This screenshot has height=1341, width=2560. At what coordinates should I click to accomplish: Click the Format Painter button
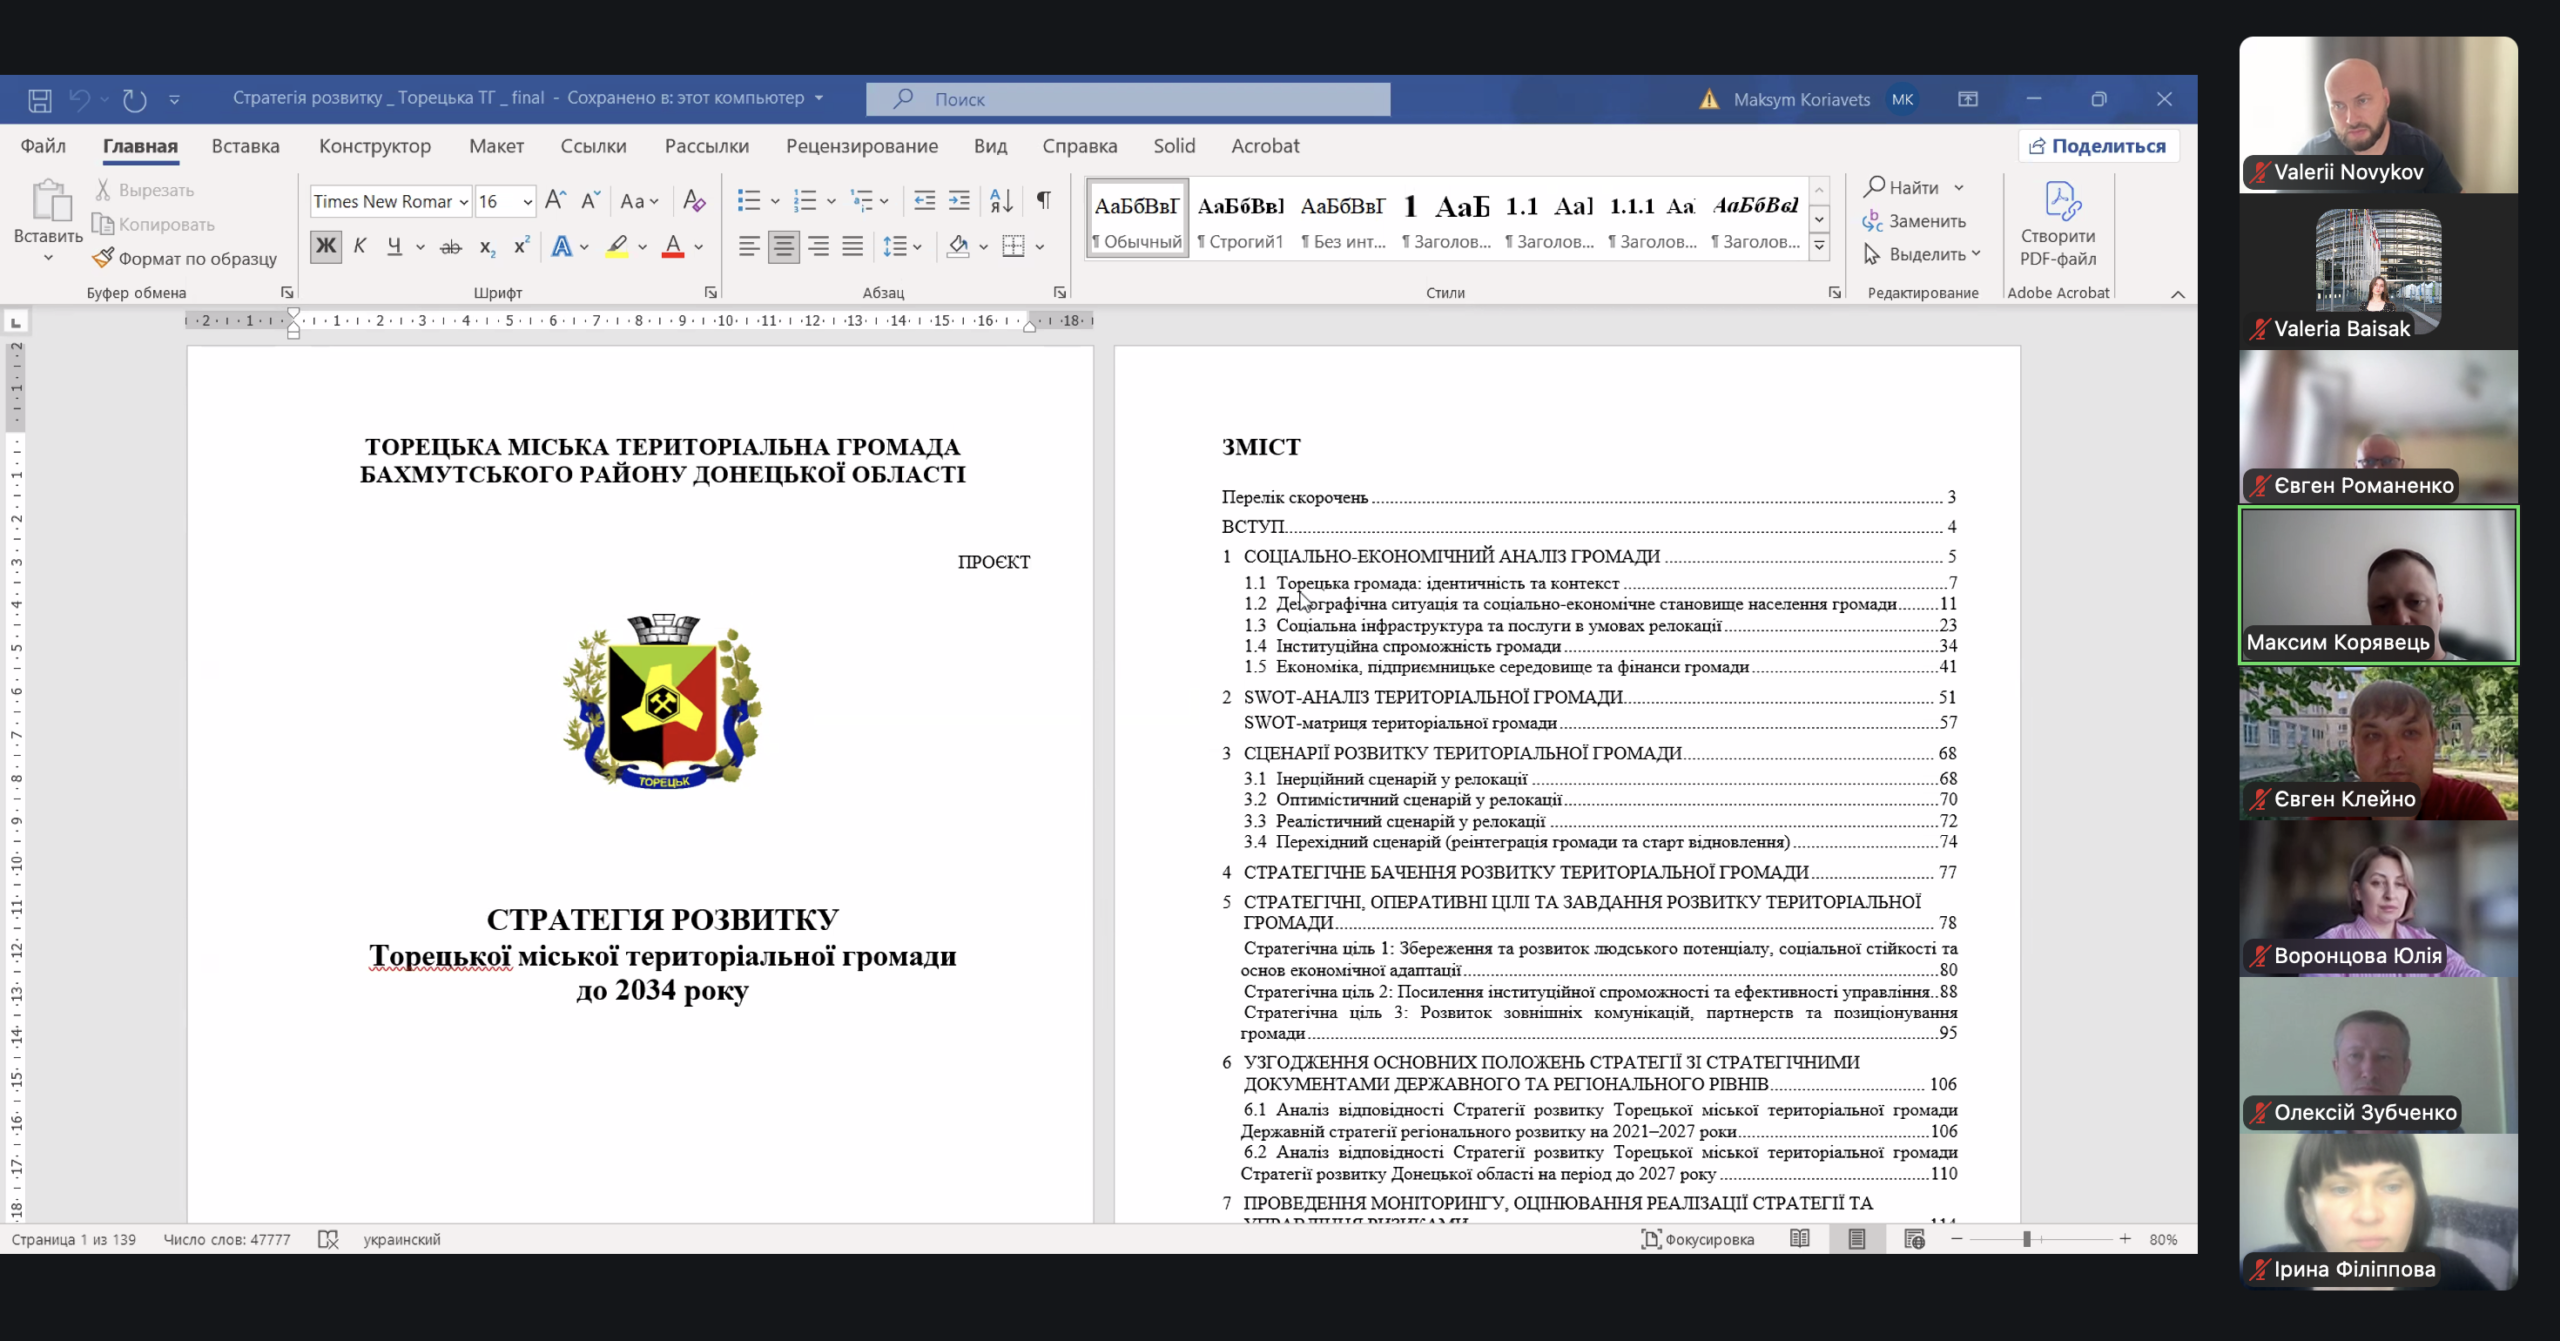coord(184,259)
